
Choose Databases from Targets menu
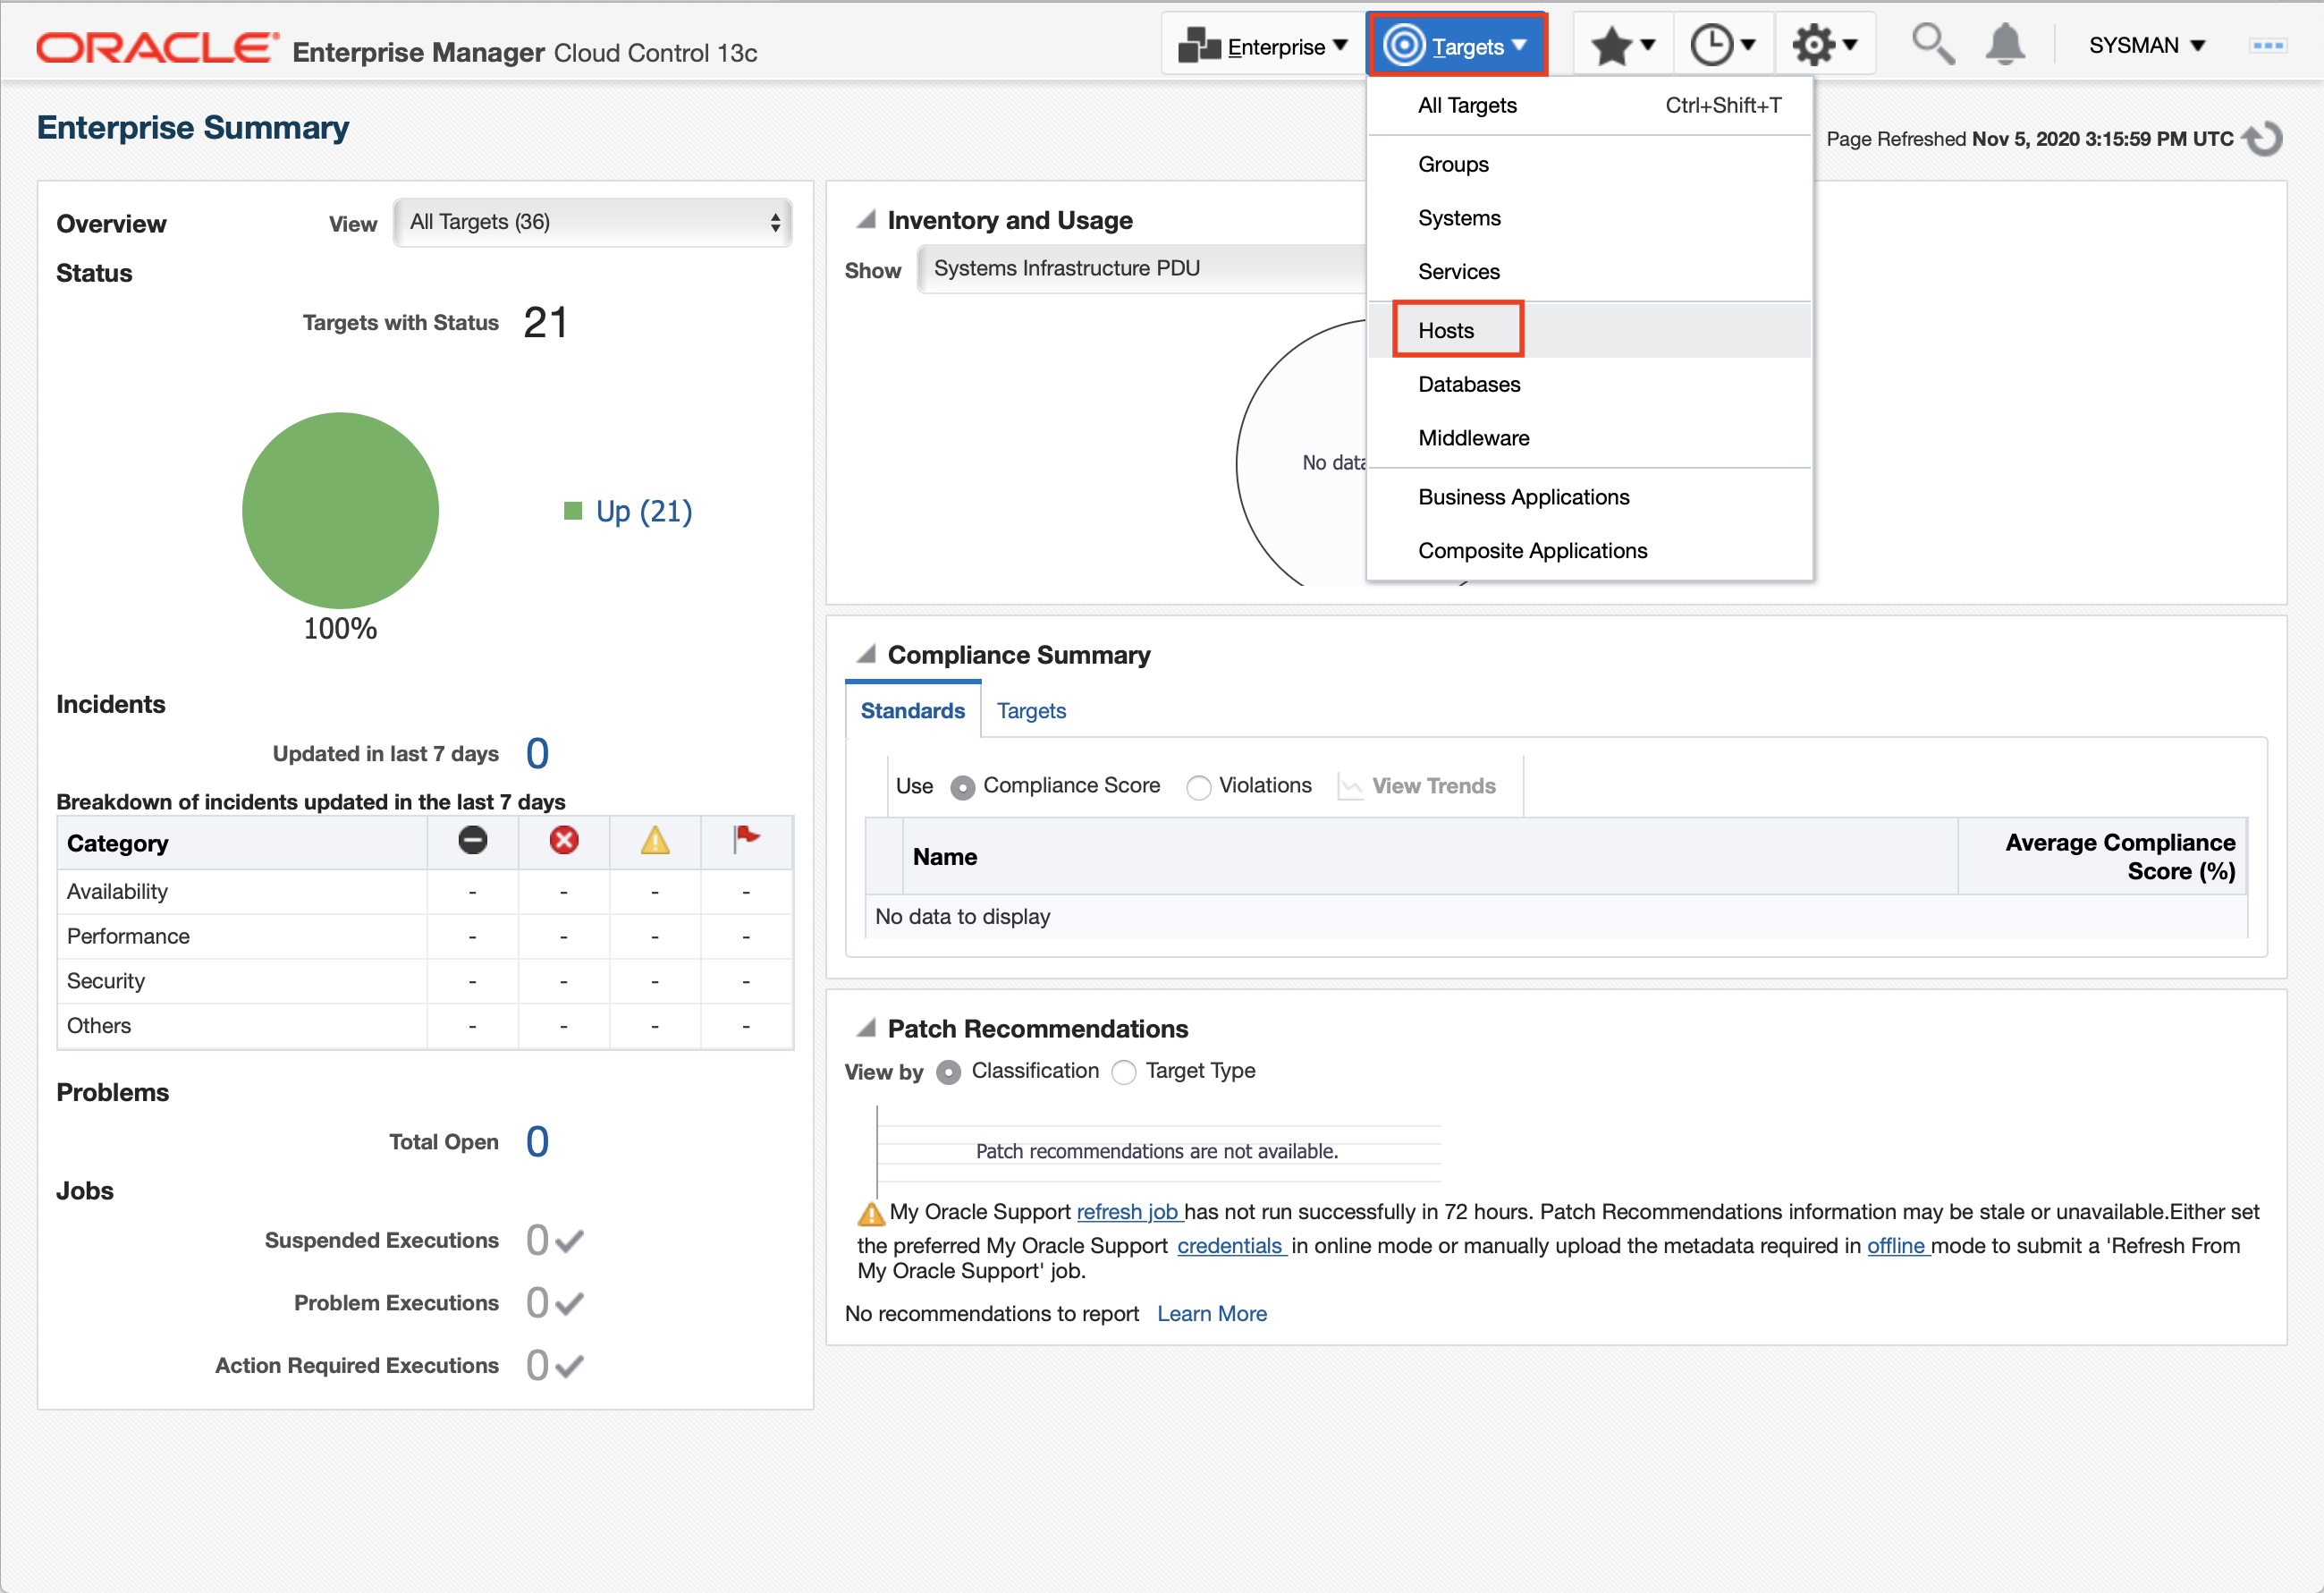click(x=1589, y=385)
